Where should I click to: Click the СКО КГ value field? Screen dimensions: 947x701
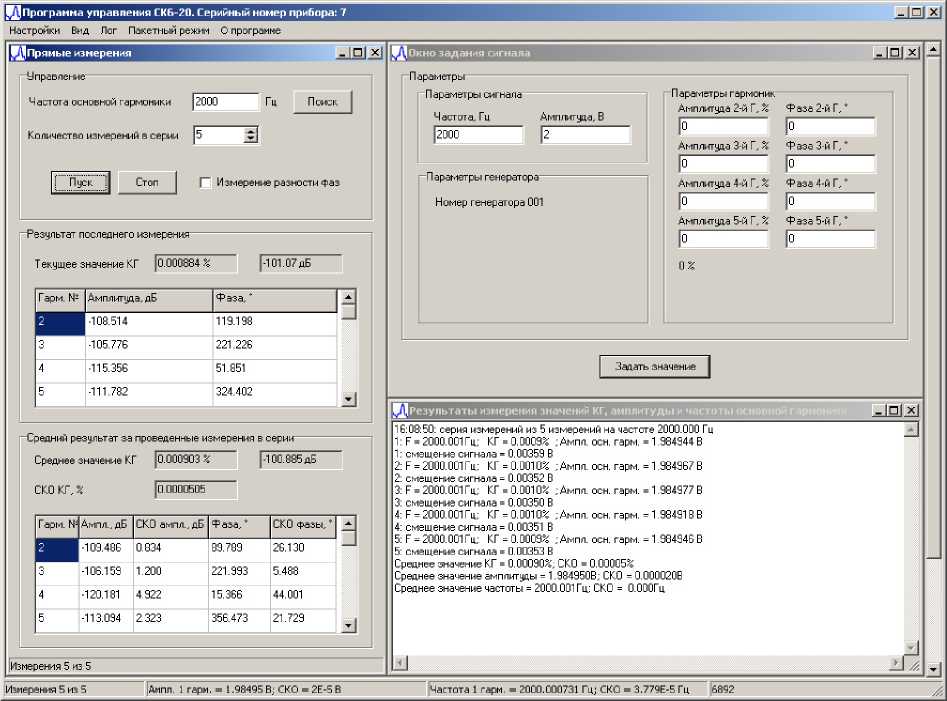[196, 490]
